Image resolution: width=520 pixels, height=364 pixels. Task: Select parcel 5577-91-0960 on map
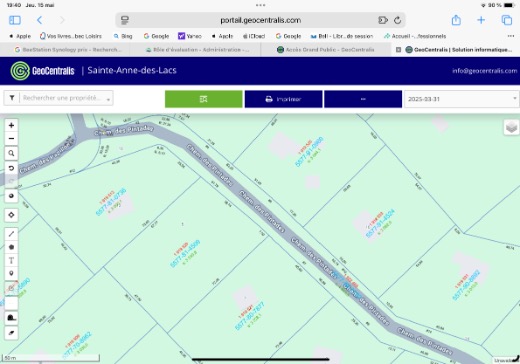click(x=309, y=151)
